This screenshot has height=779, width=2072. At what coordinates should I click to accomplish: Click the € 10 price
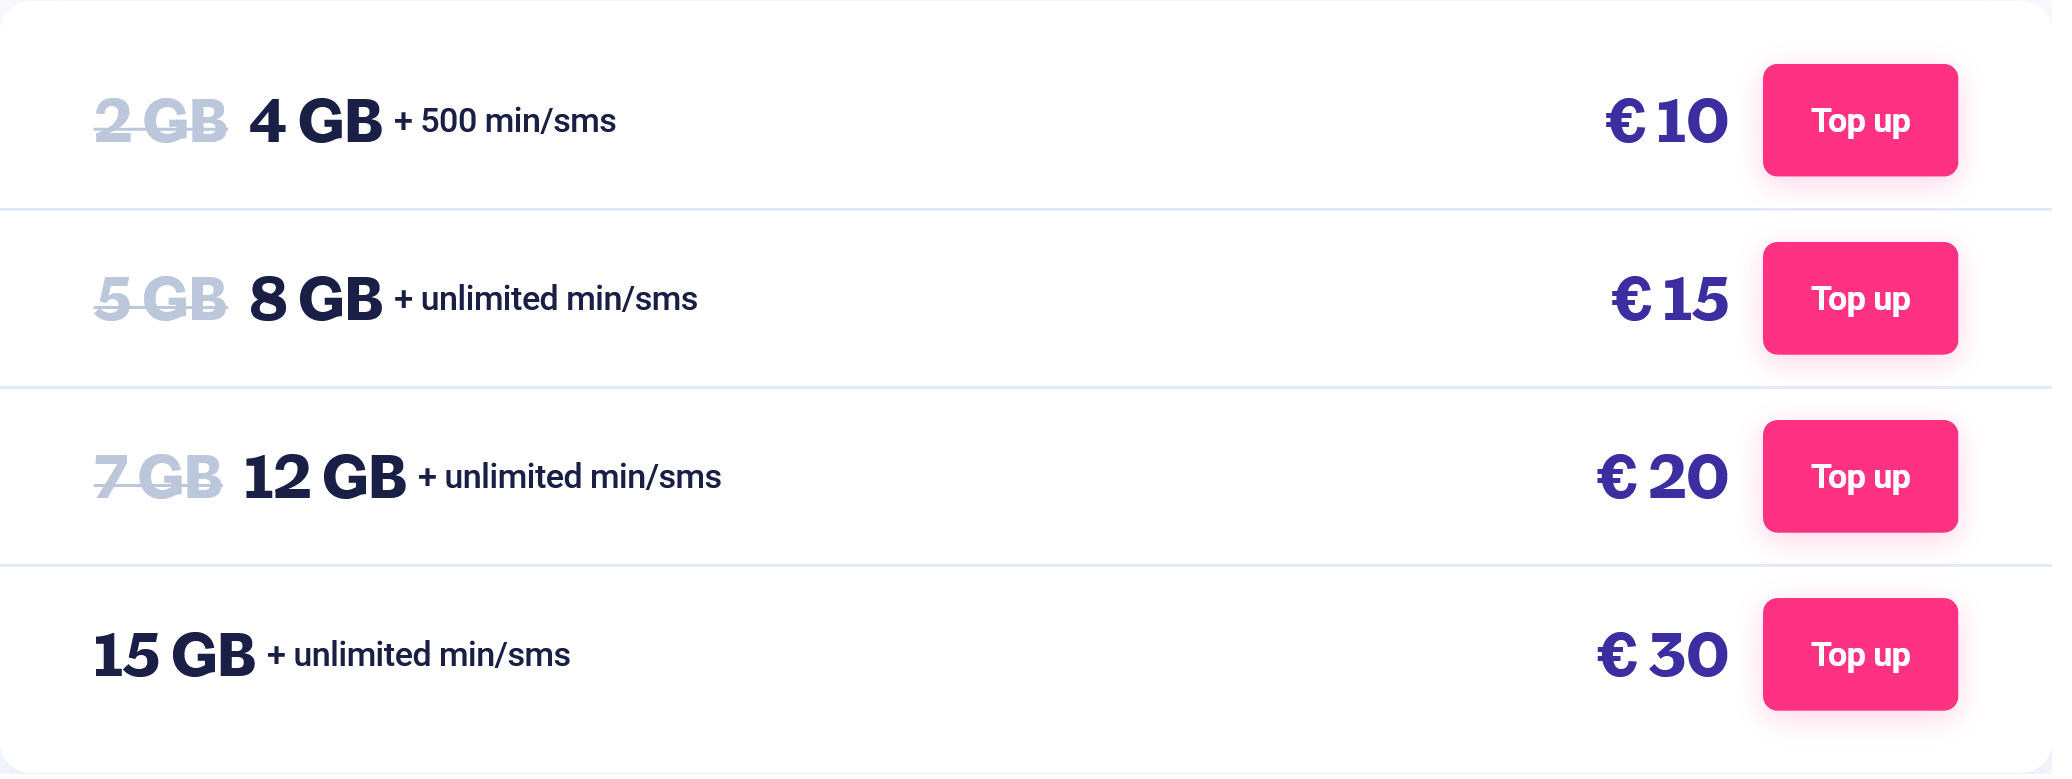point(1666,122)
